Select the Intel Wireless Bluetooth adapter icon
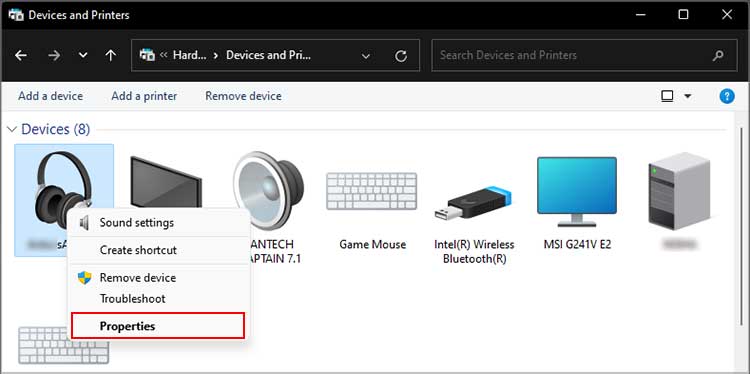 [x=473, y=203]
